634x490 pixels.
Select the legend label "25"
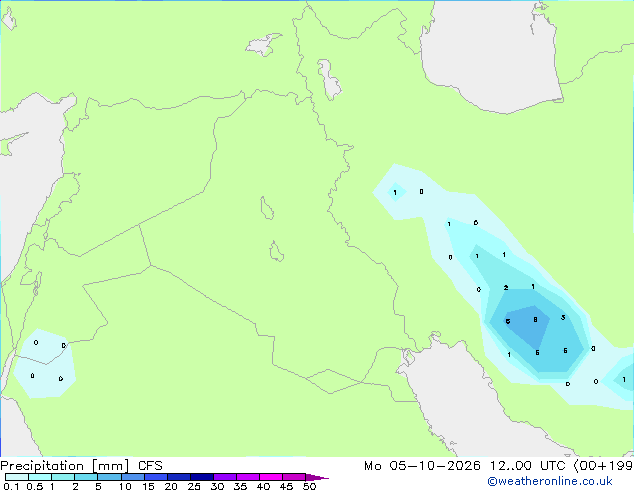tap(194, 486)
